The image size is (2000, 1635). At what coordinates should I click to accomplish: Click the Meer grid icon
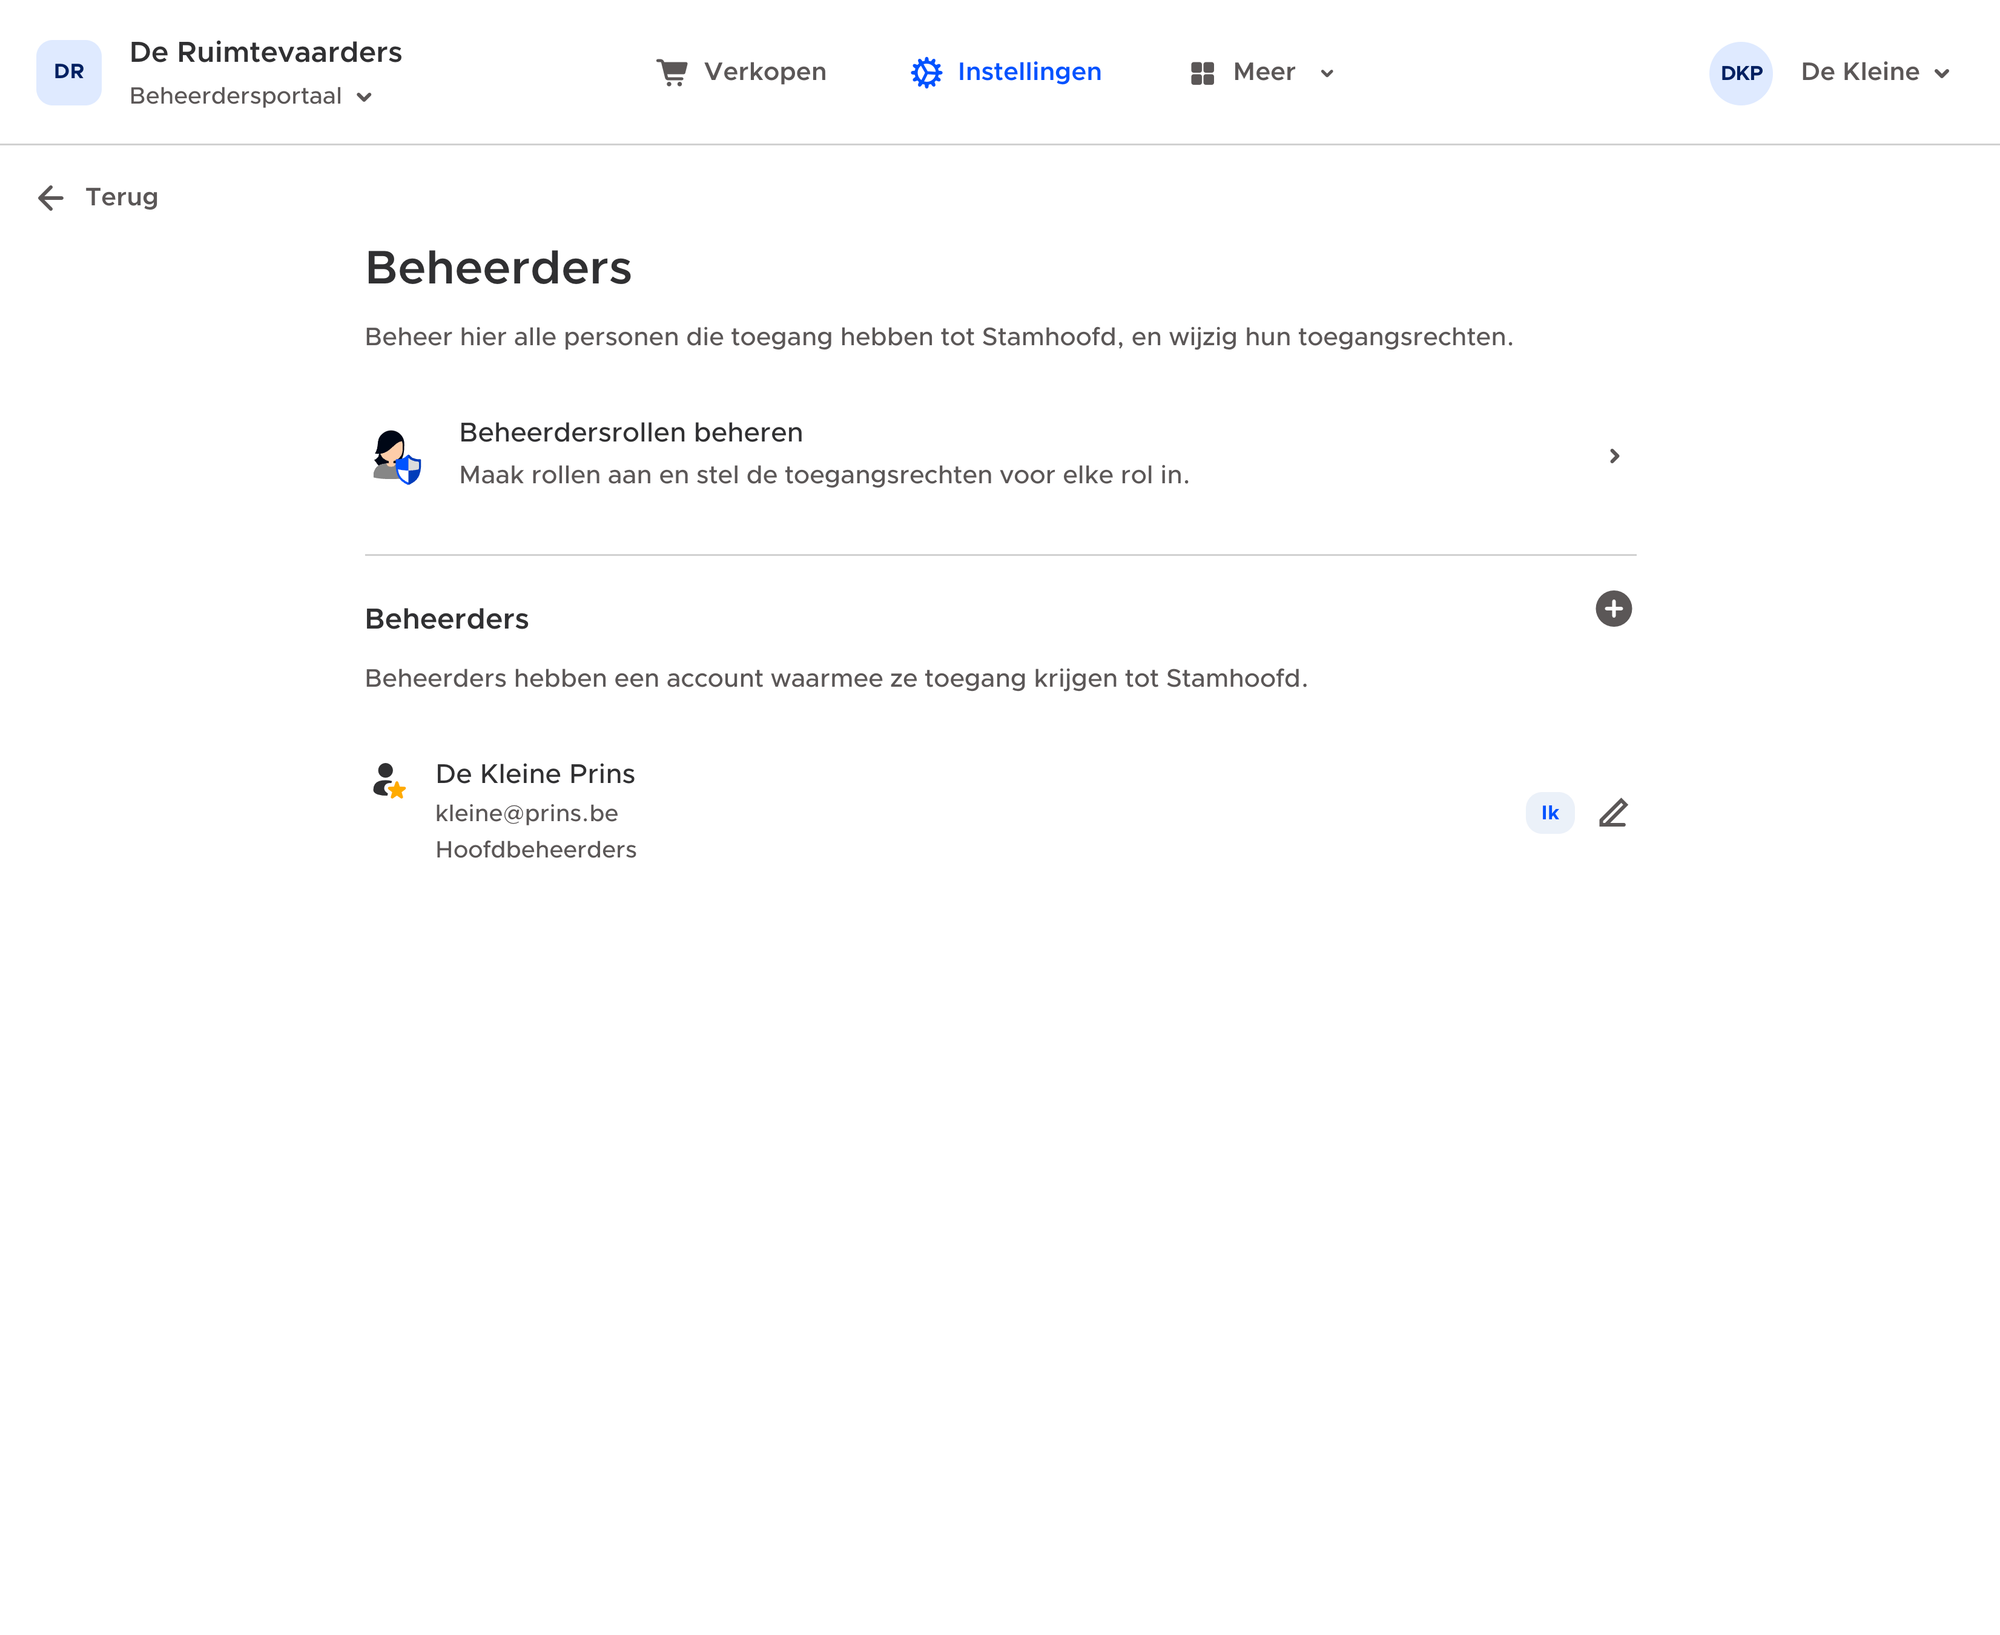pyautogui.click(x=1202, y=73)
